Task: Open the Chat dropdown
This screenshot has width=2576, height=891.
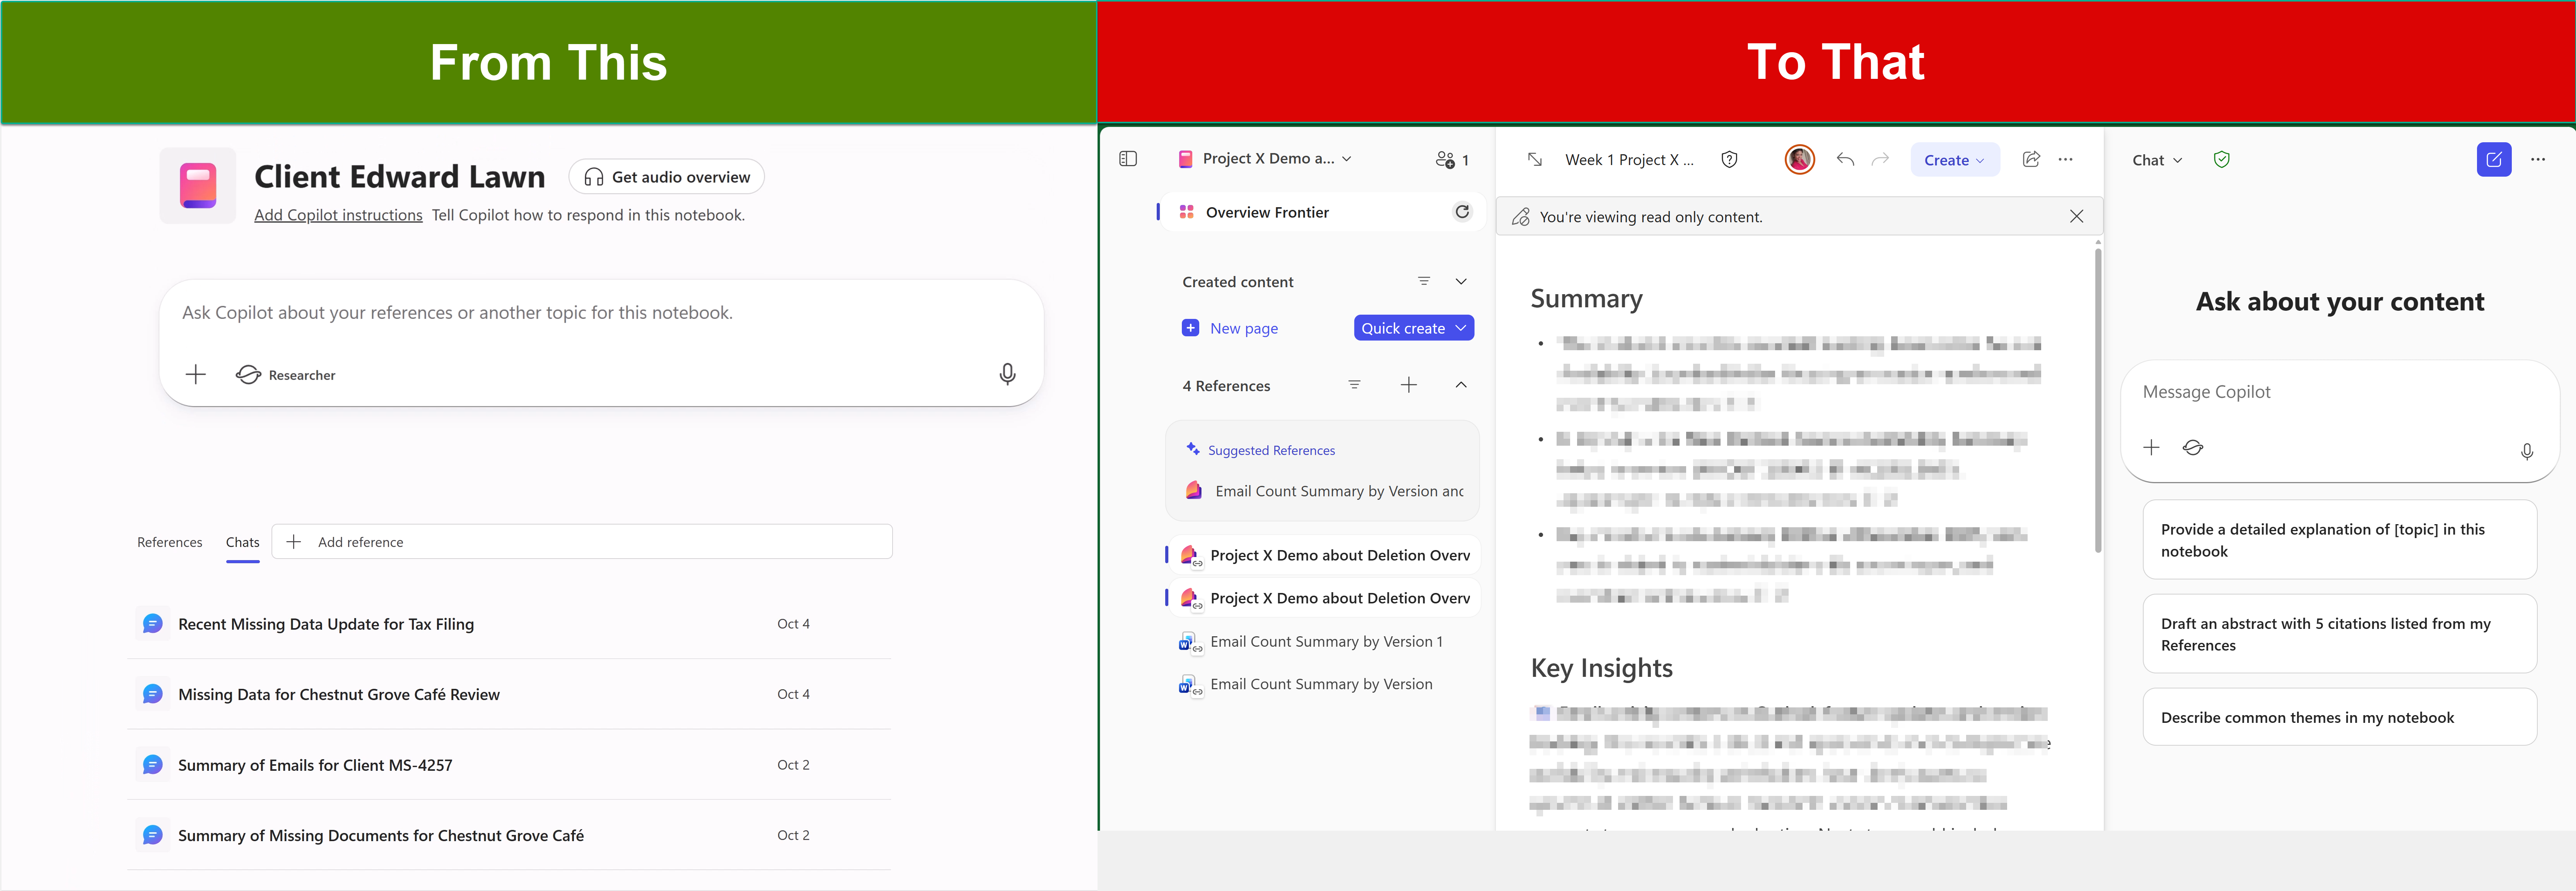Action: (x=2157, y=160)
